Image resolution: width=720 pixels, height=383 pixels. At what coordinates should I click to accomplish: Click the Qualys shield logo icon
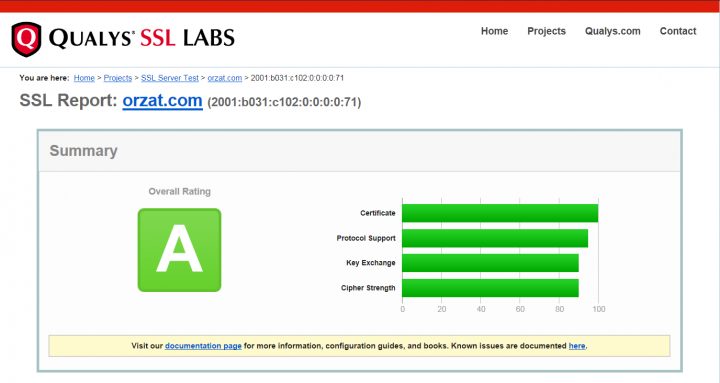coord(26,39)
